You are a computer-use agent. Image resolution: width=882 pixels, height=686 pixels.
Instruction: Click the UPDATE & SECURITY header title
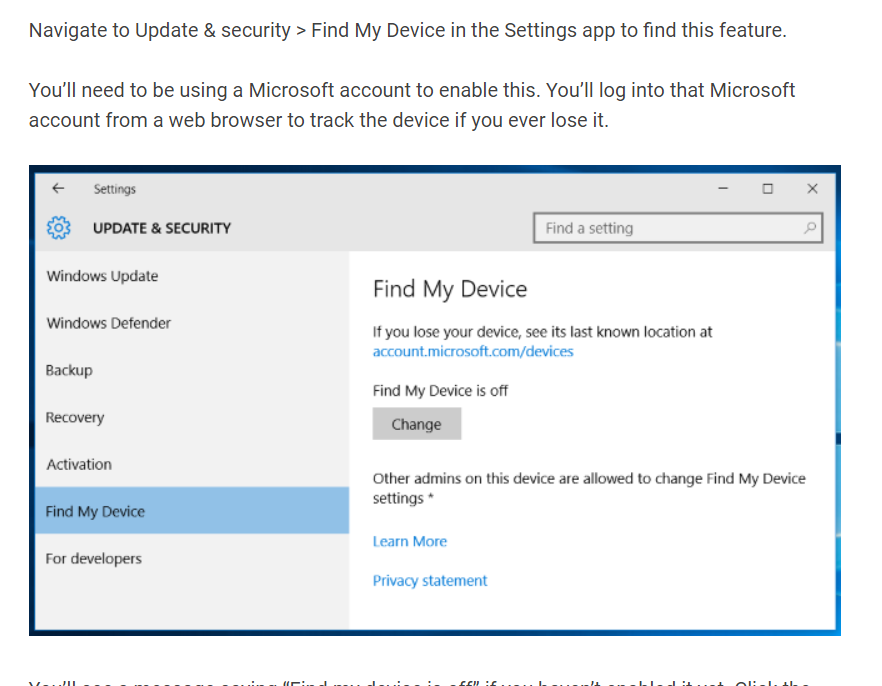(x=162, y=228)
